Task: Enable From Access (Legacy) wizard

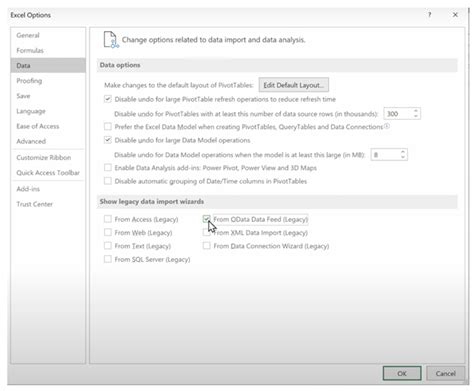Action: pyautogui.click(x=108, y=219)
